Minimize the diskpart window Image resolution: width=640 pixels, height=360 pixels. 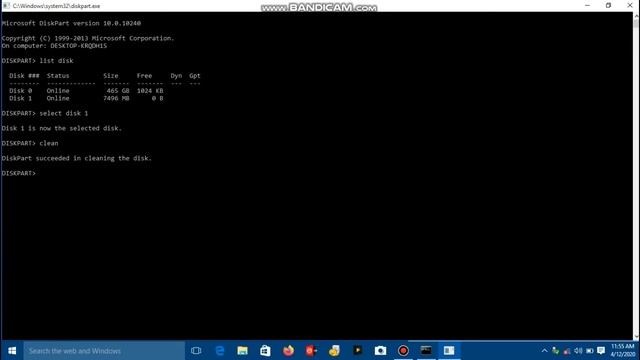[x=587, y=6]
